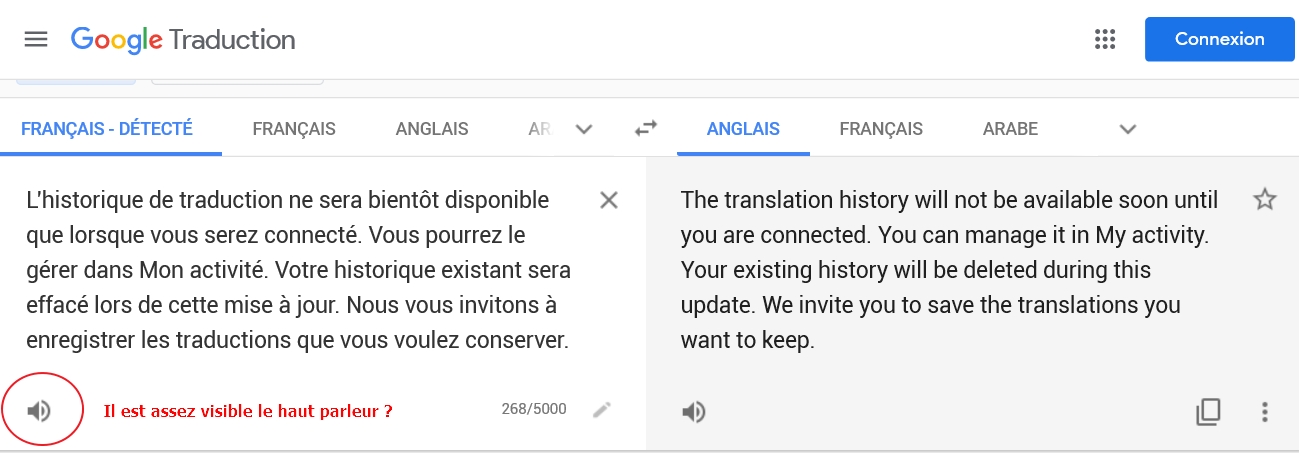The height and width of the screenshot is (453, 1299).
Task: Click inside the French source text box
Action: 298,270
